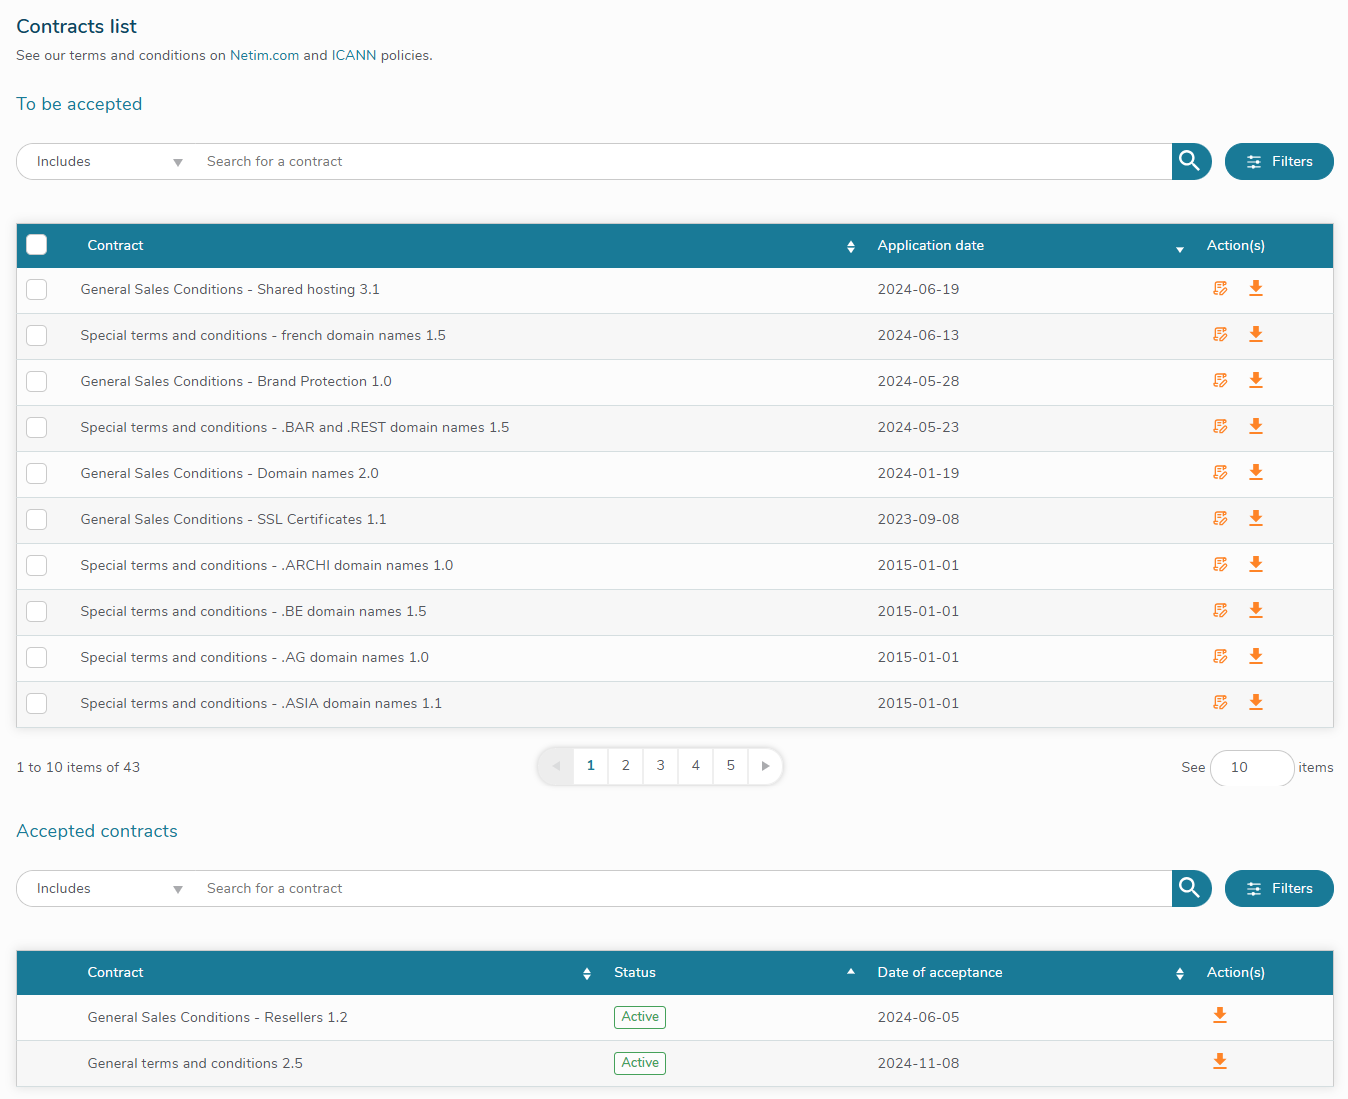
Task: Open the Netim.com terms link
Action: click(x=264, y=56)
